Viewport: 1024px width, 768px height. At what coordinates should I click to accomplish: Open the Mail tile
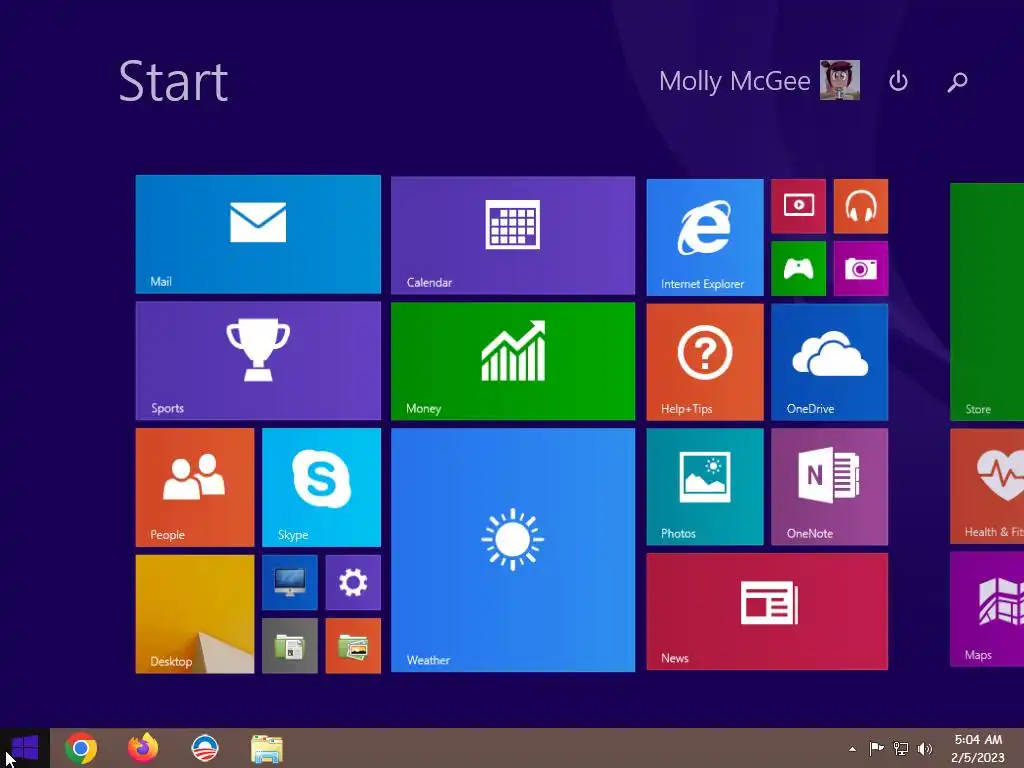point(258,234)
